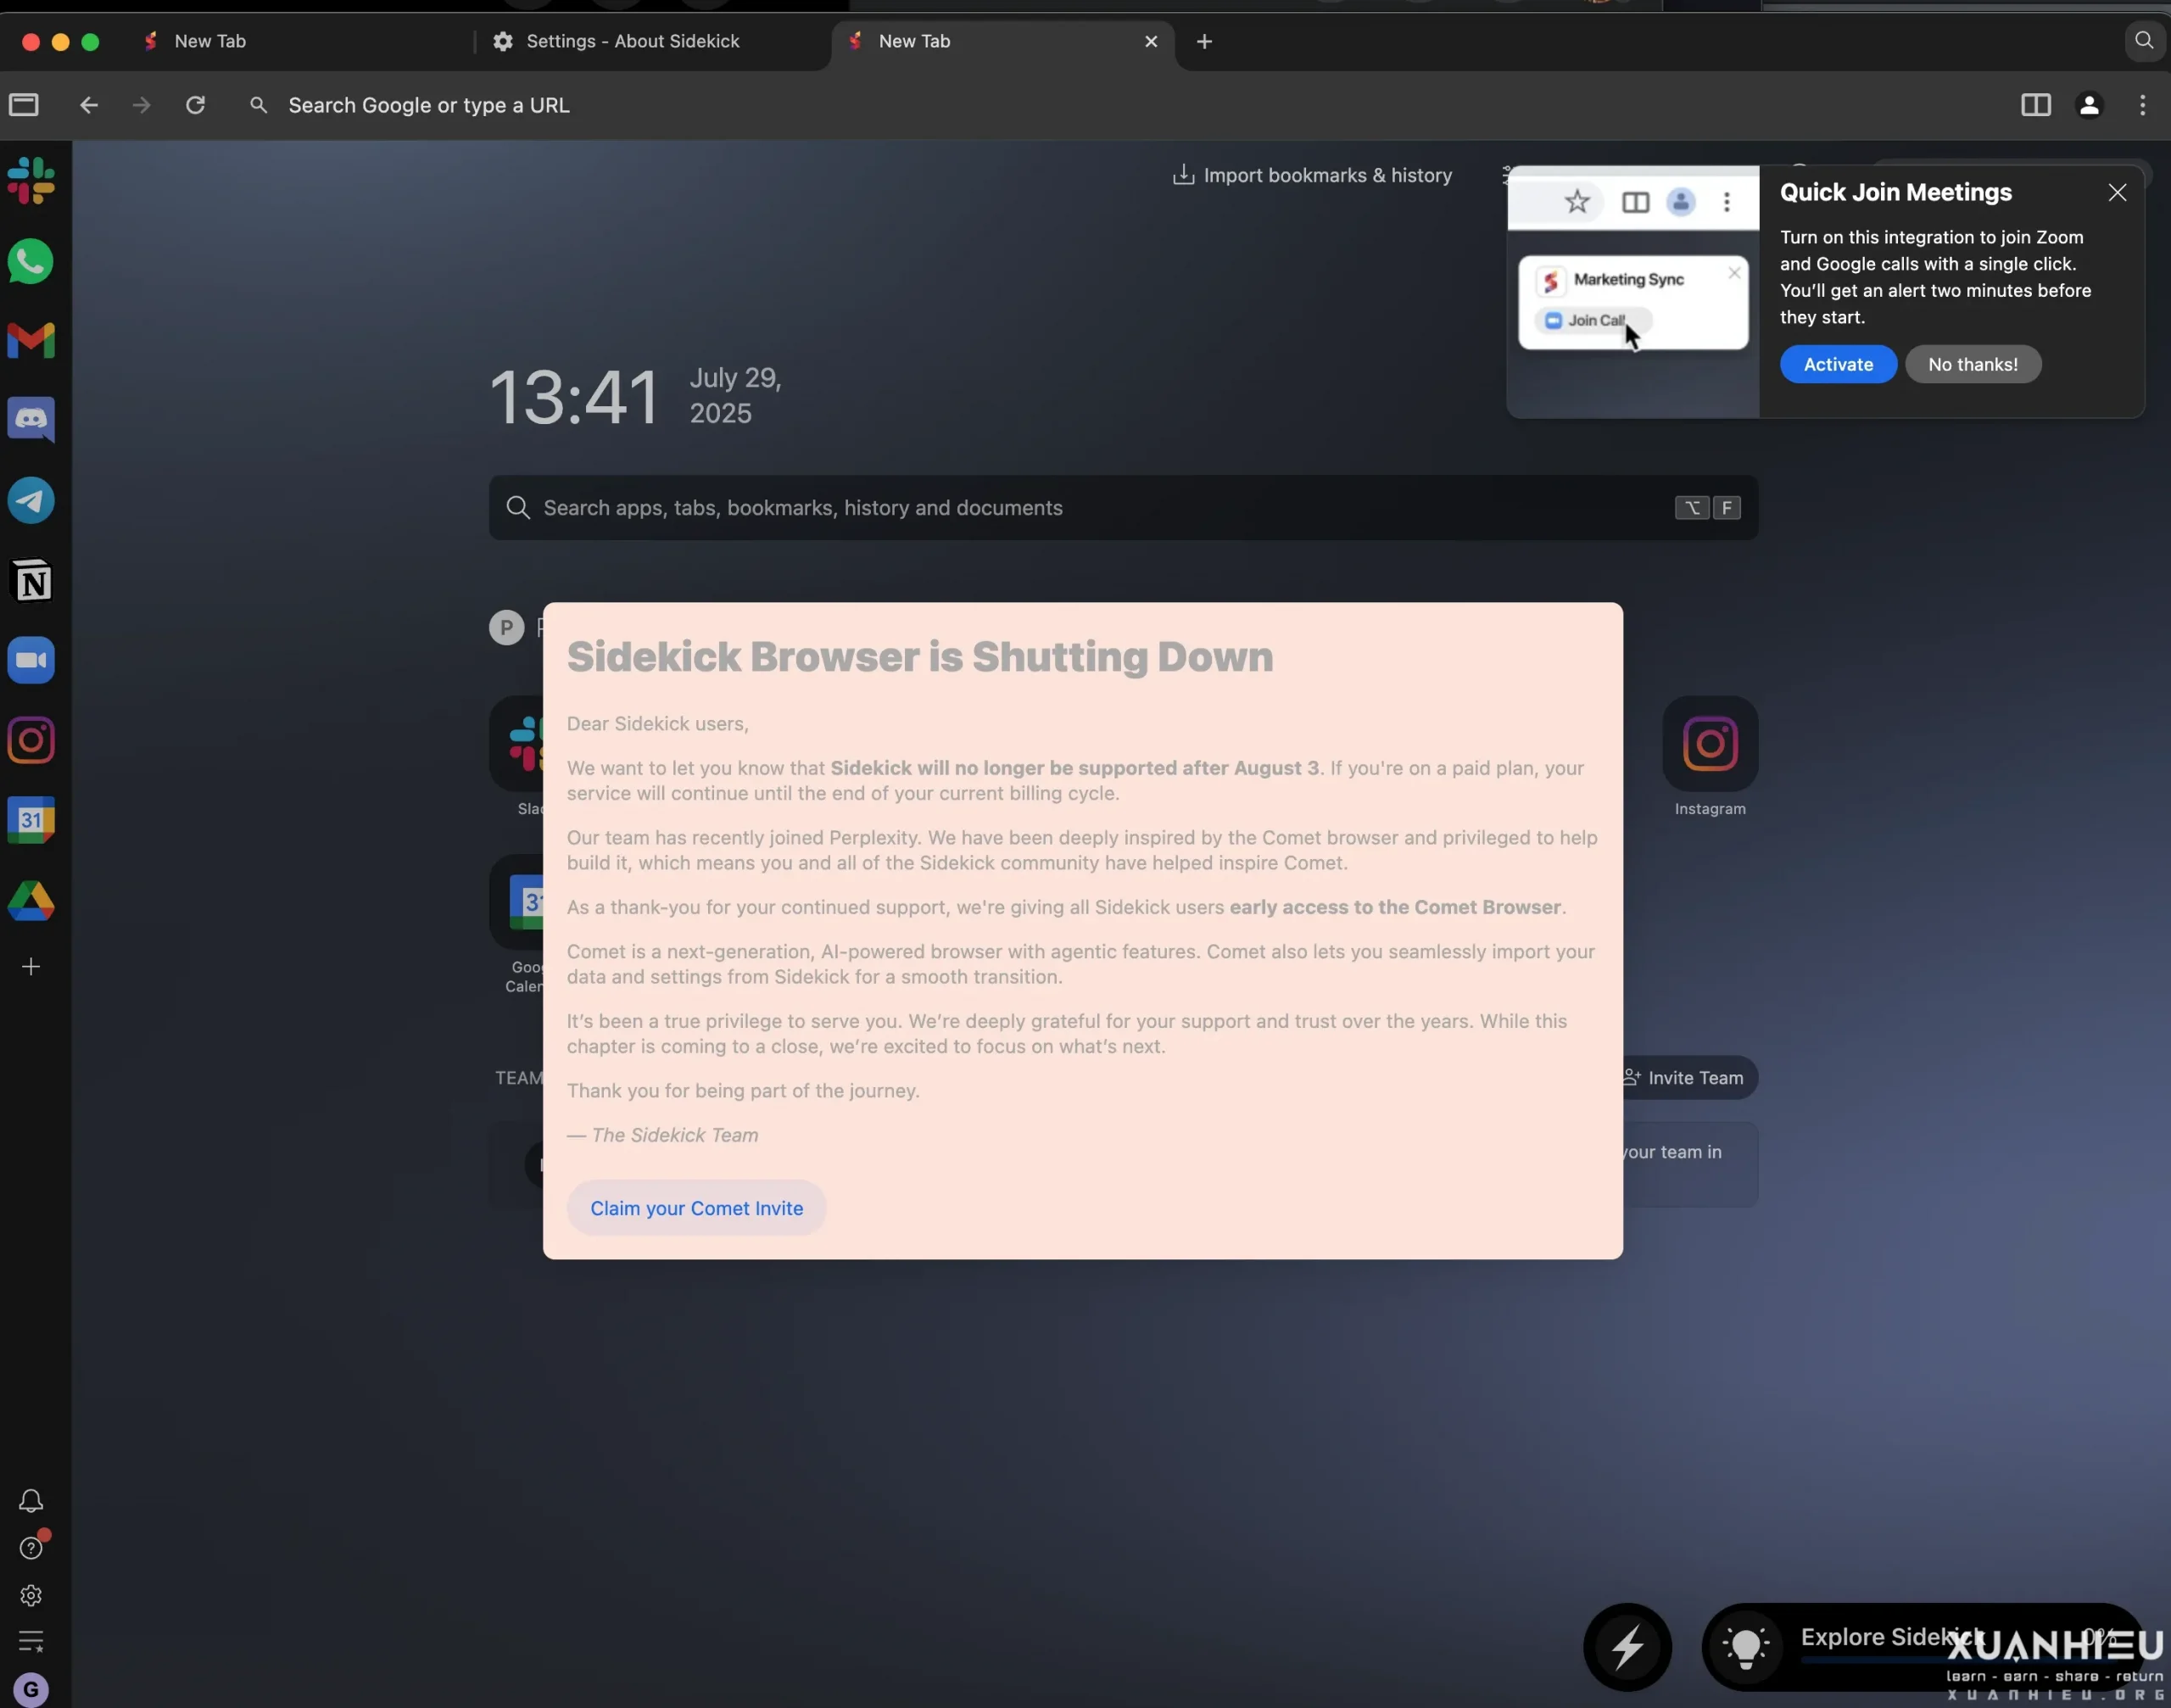2171x1708 pixels.
Task: Toggle the sidebar panel button
Action: pos(24,105)
